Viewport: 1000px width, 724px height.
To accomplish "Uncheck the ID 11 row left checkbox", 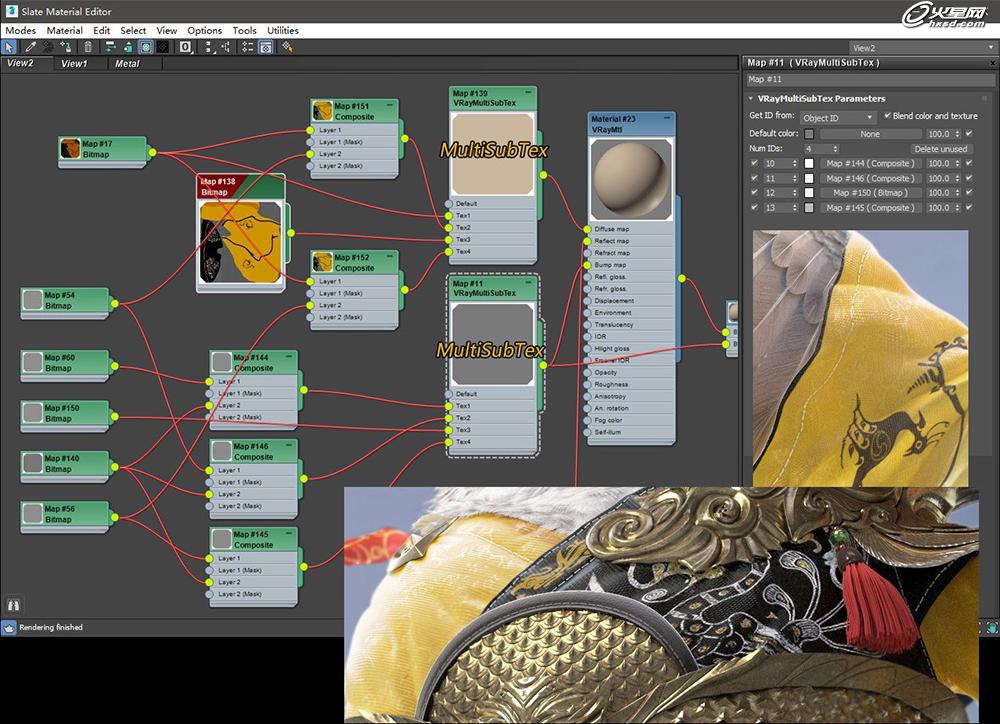I will pyautogui.click(x=754, y=178).
